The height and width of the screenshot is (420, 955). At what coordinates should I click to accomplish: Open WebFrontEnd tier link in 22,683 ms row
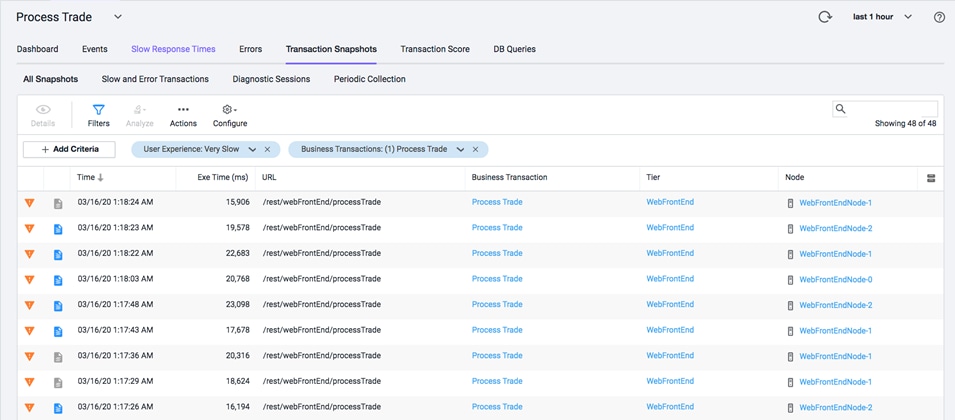point(670,253)
